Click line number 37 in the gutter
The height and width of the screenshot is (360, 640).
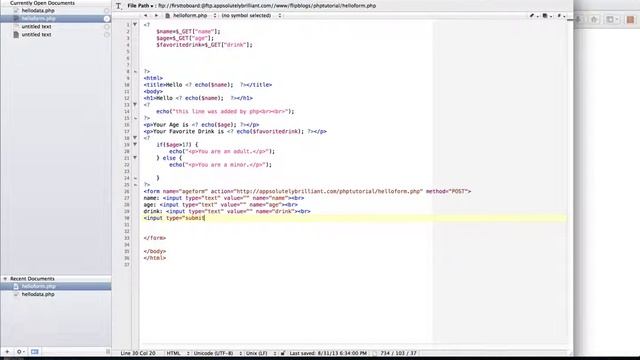[x=127, y=264]
